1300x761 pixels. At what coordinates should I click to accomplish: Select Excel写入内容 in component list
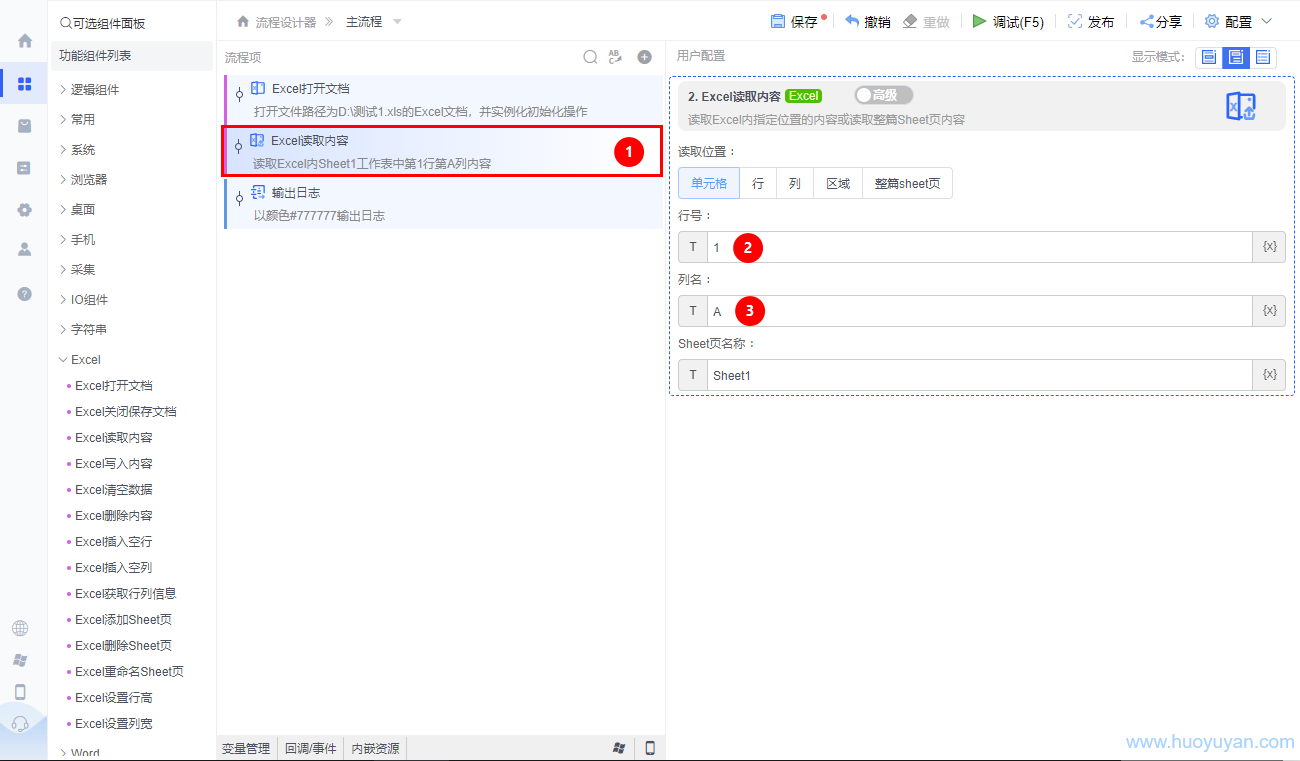pos(113,464)
